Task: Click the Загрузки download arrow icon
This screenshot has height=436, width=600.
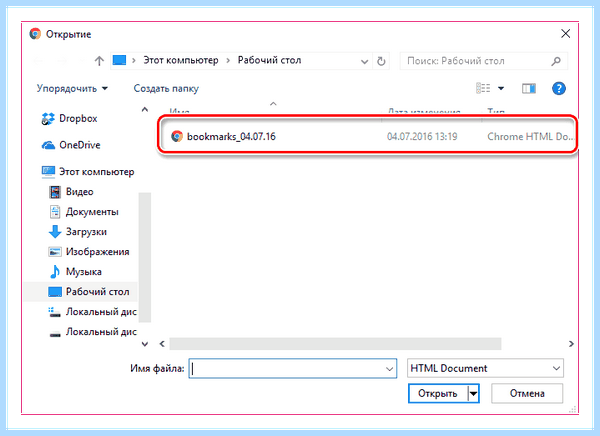Action: click(x=55, y=232)
